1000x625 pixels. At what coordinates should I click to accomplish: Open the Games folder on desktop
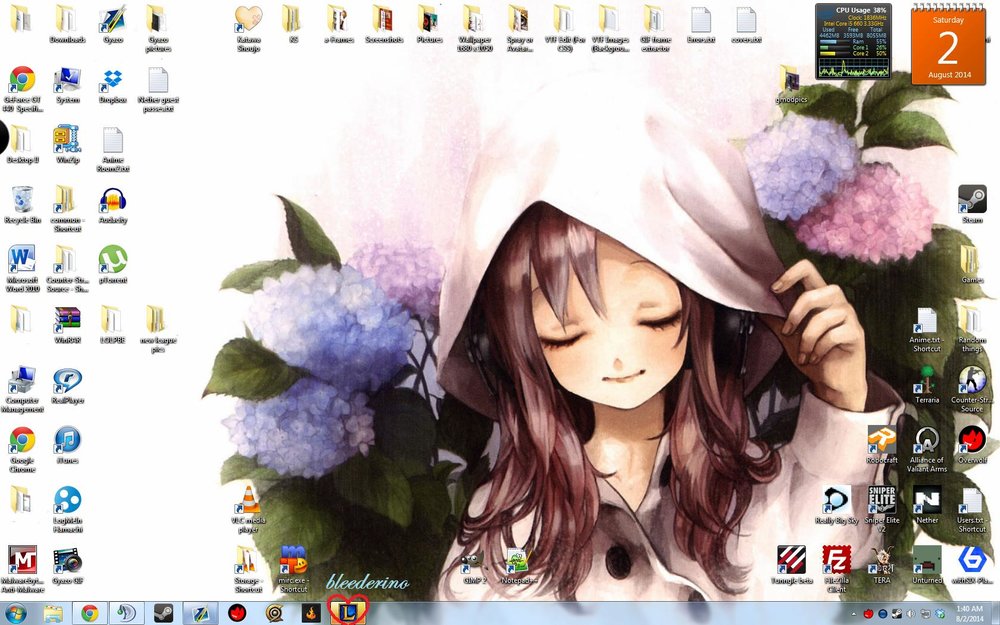tap(972, 265)
